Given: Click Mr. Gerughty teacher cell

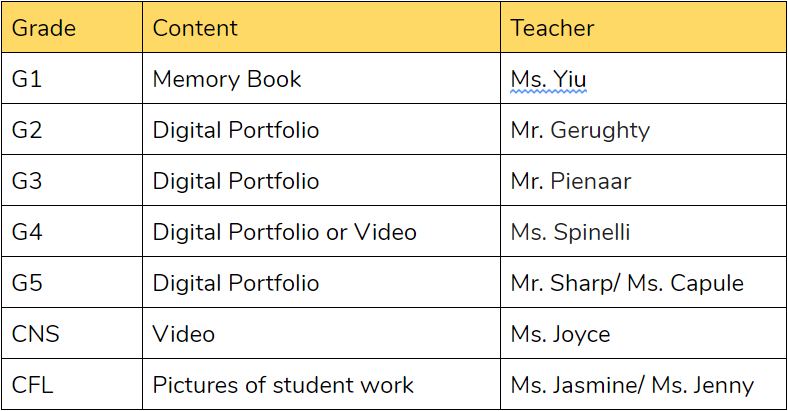Looking at the screenshot, I should click(x=643, y=129).
